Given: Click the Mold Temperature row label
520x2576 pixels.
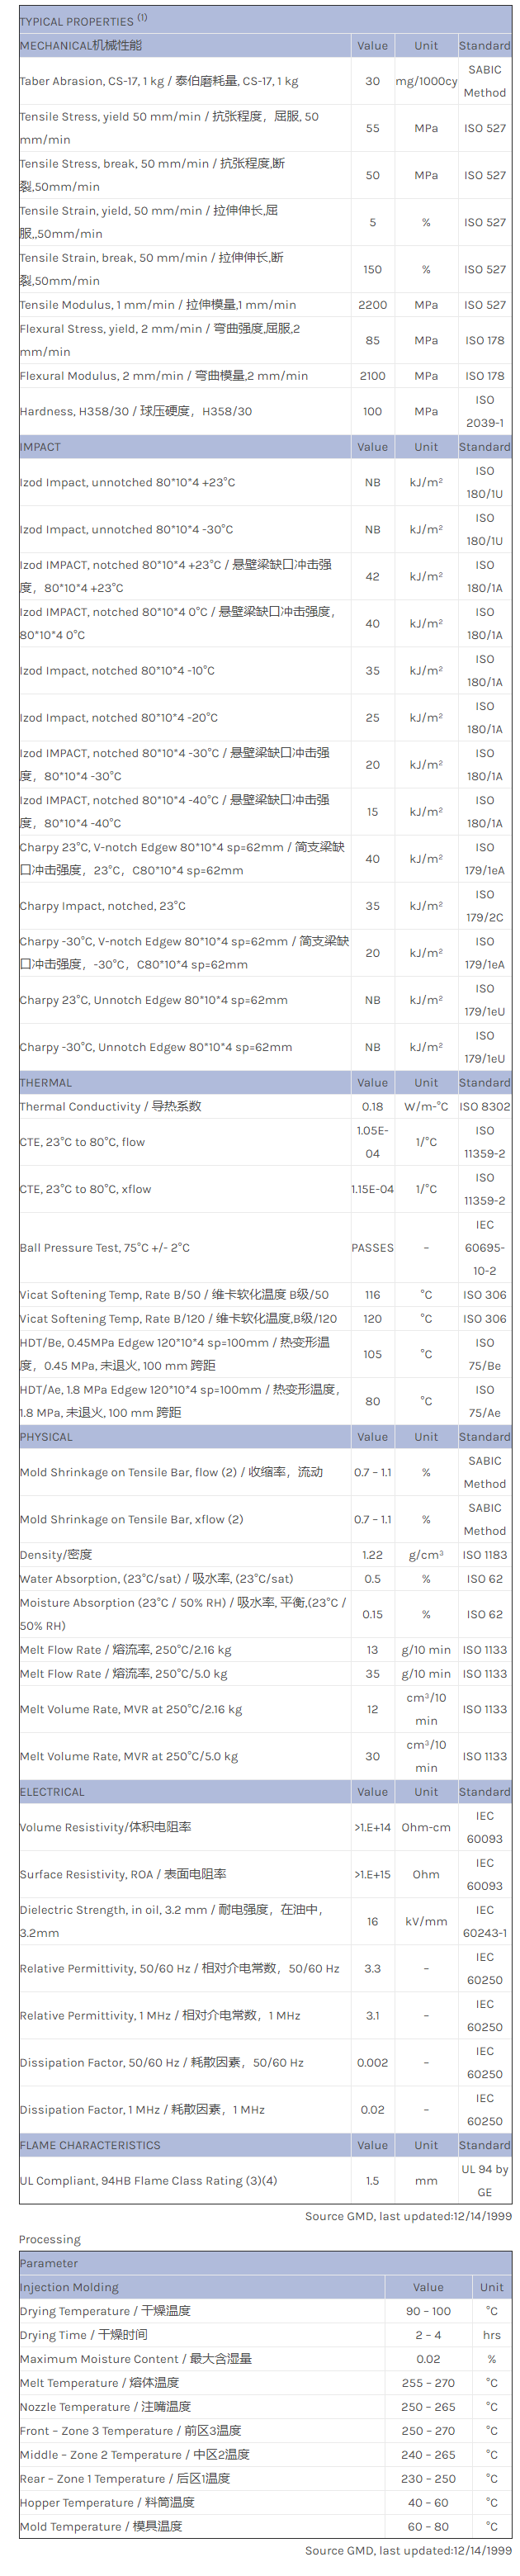Looking at the screenshot, I should 101,2526.
